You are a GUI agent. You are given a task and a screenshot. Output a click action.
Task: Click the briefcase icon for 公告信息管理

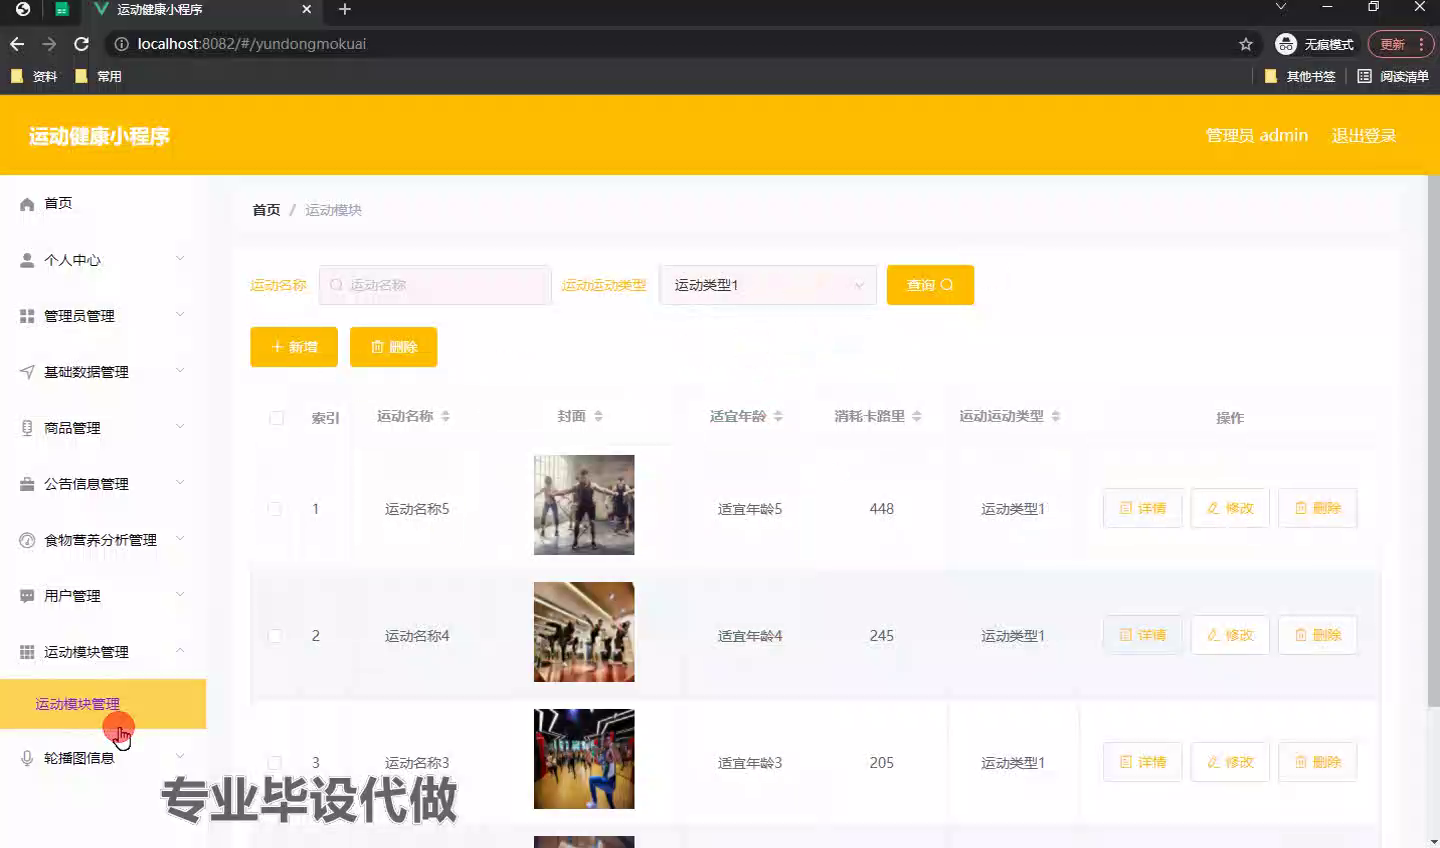[x=27, y=484]
